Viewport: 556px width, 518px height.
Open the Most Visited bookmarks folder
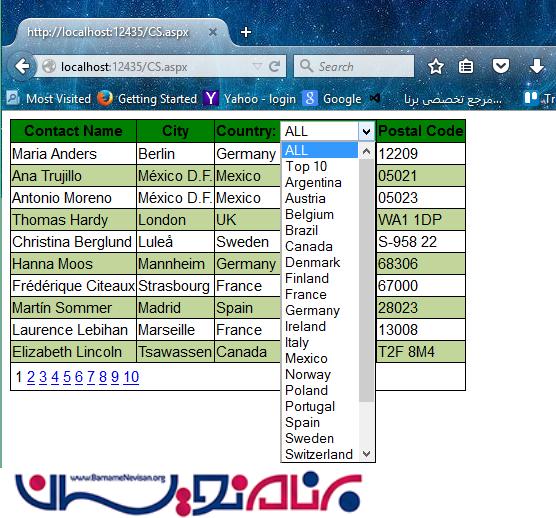49,98
